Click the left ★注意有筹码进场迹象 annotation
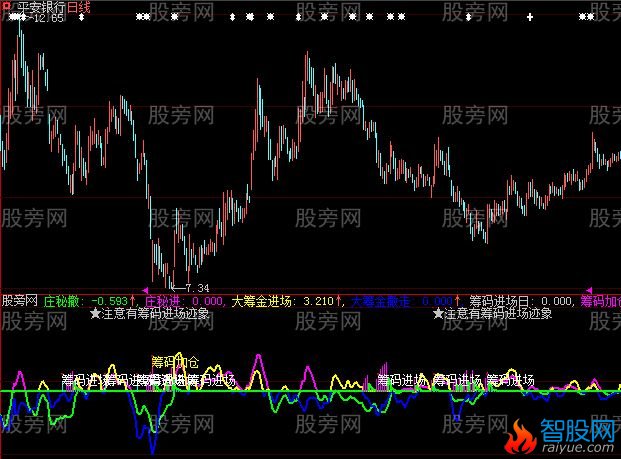This screenshot has height=459, width=621. click(149, 314)
